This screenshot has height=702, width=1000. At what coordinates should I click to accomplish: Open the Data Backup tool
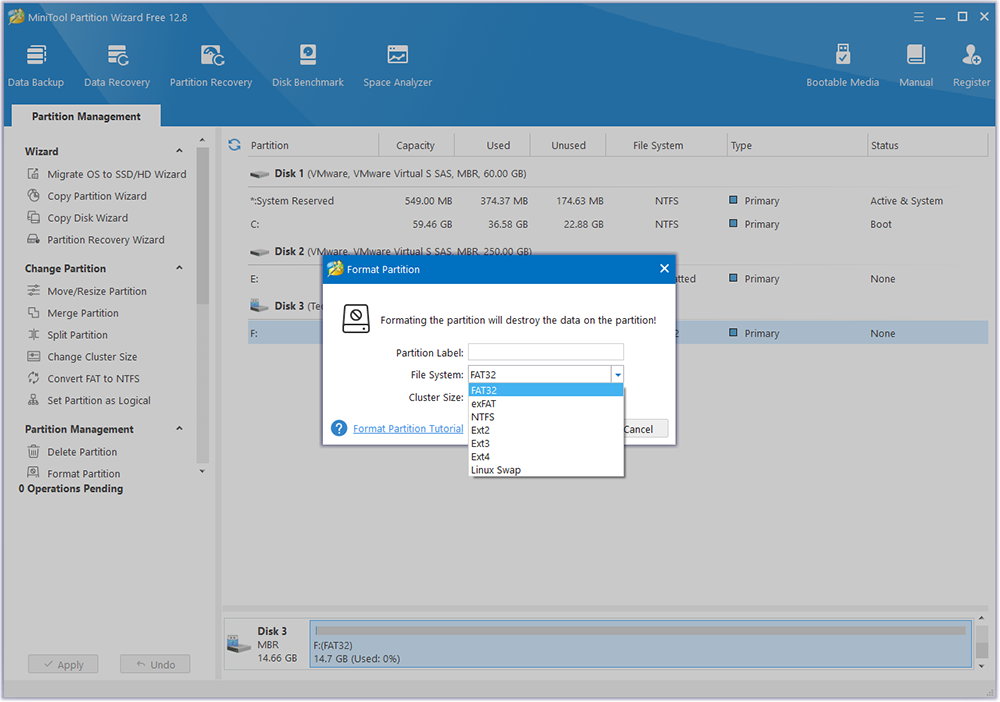(36, 66)
